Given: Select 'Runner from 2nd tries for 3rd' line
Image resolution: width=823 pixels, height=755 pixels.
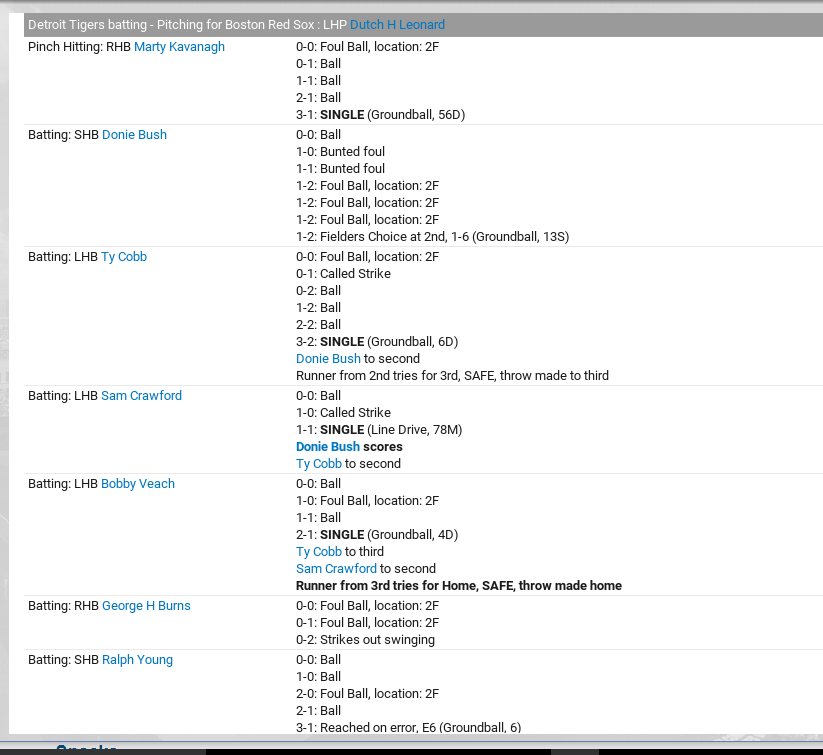Looking at the screenshot, I should (452, 376).
